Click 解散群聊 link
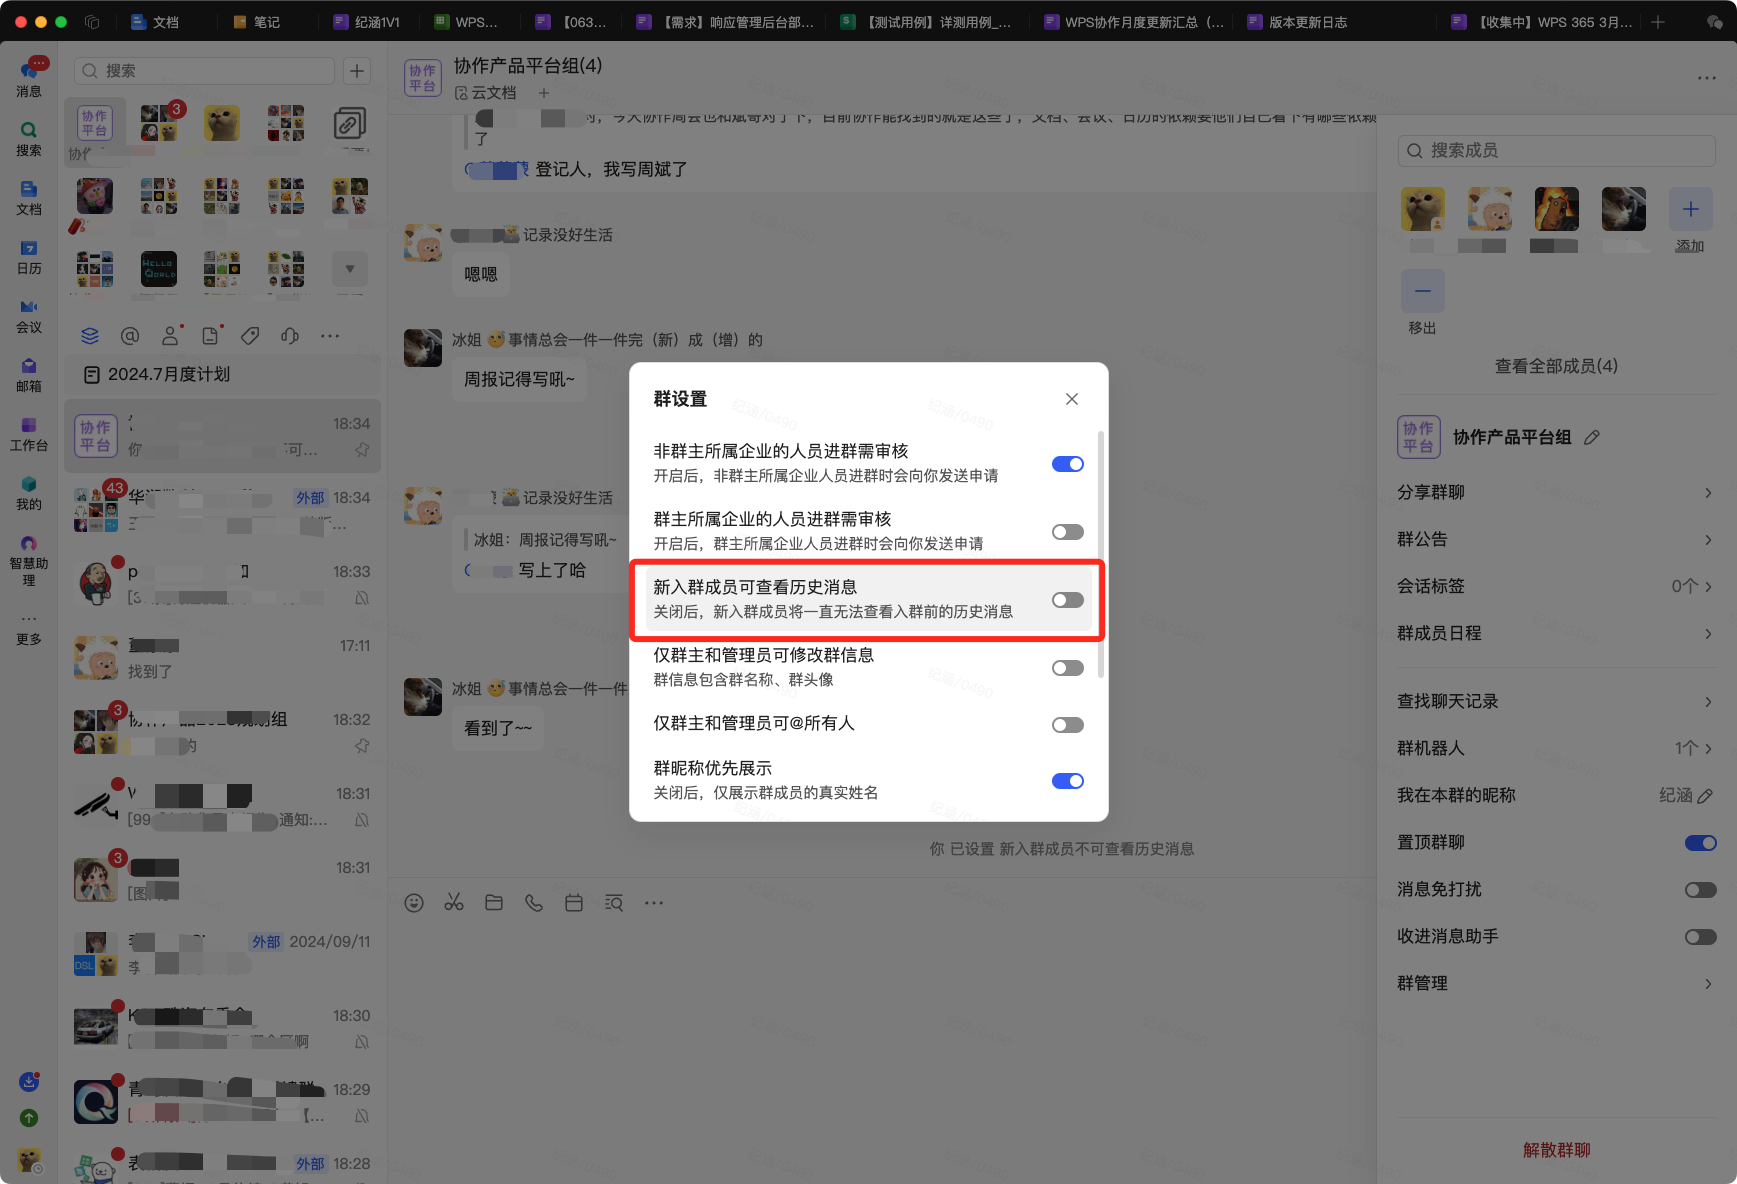This screenshot has width=1737, height=1184. pos(1556,1150)
